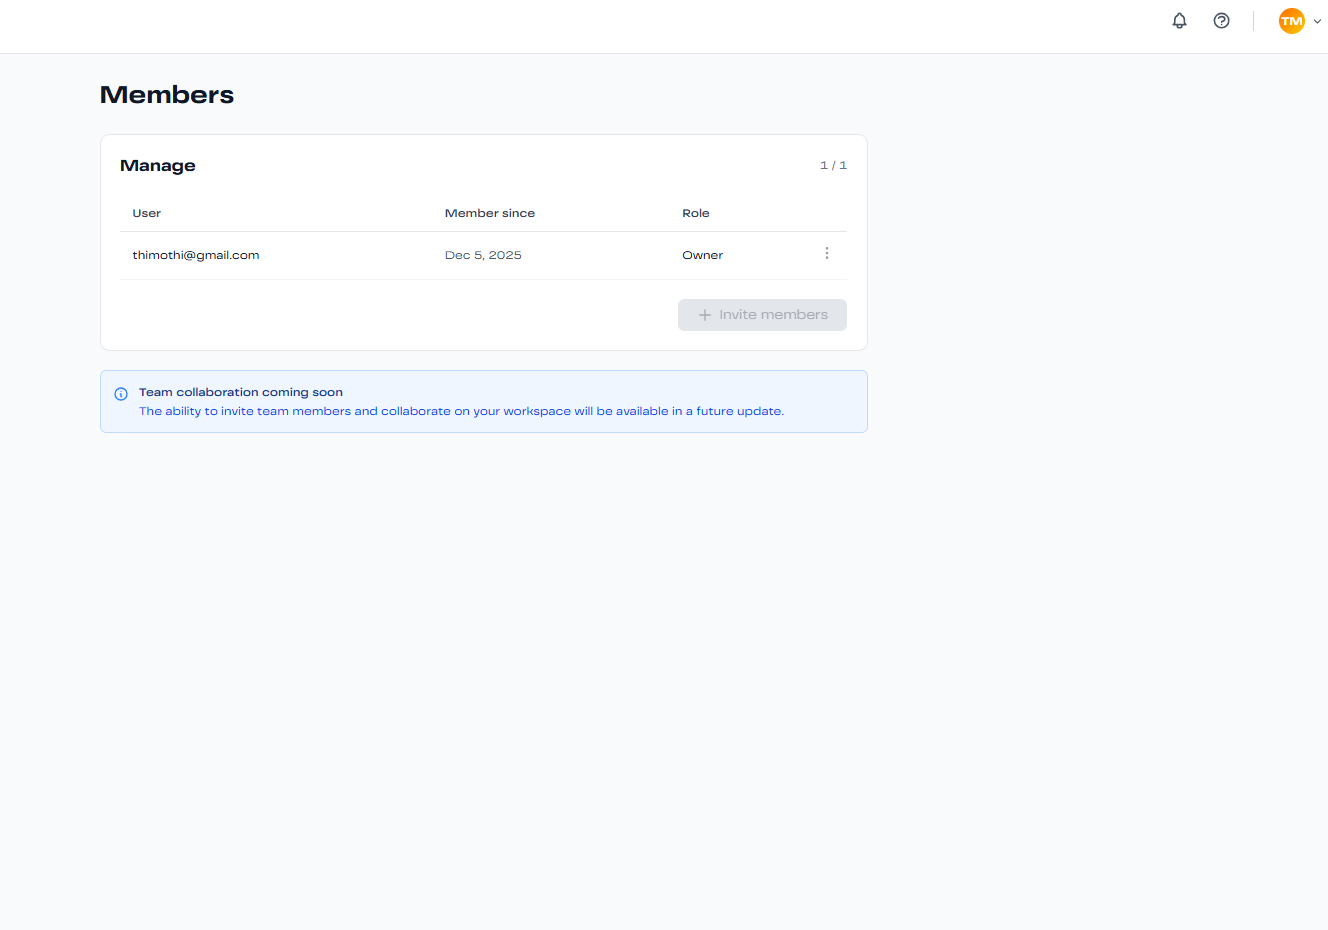Image resolution: width=1328 pixels, height=930 pixels.
Task: Click the empty area below the banner
Action: 484,650
